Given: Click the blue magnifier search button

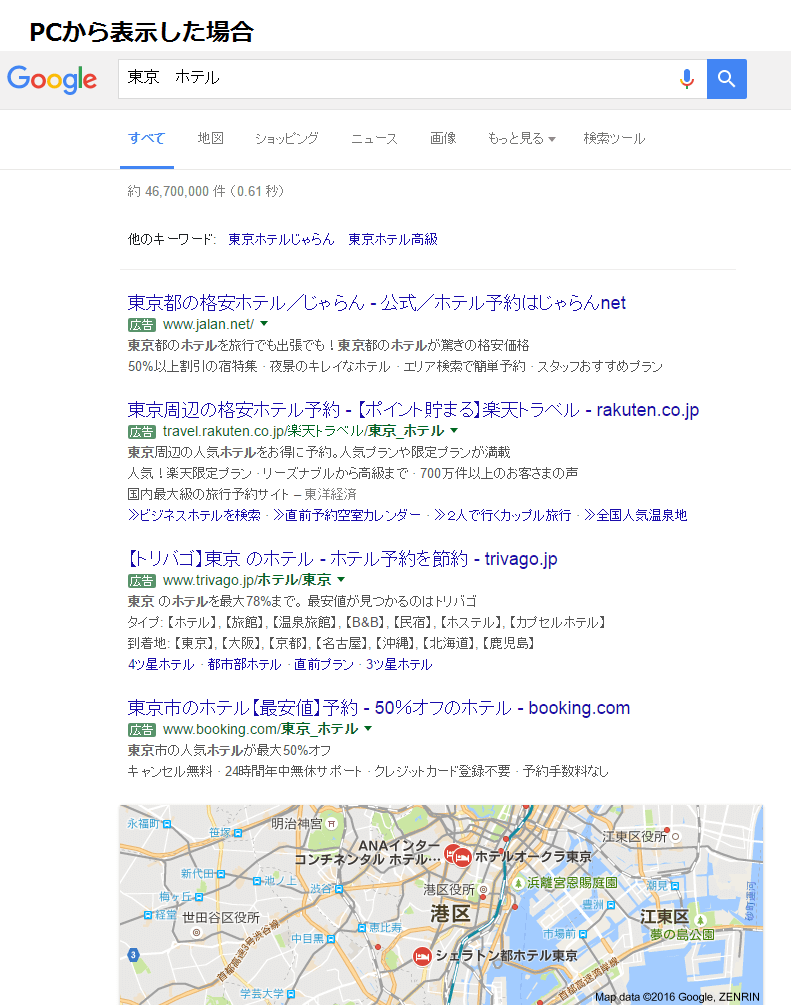Looking at the screenshot, I should click(x=726, y=79).
